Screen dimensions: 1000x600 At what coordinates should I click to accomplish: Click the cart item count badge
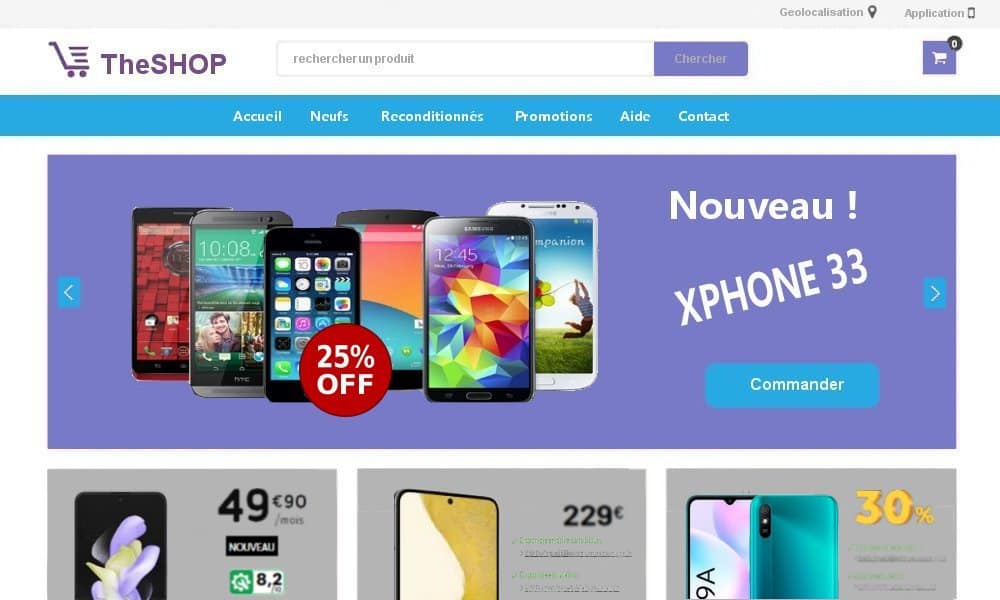[954, 43]
